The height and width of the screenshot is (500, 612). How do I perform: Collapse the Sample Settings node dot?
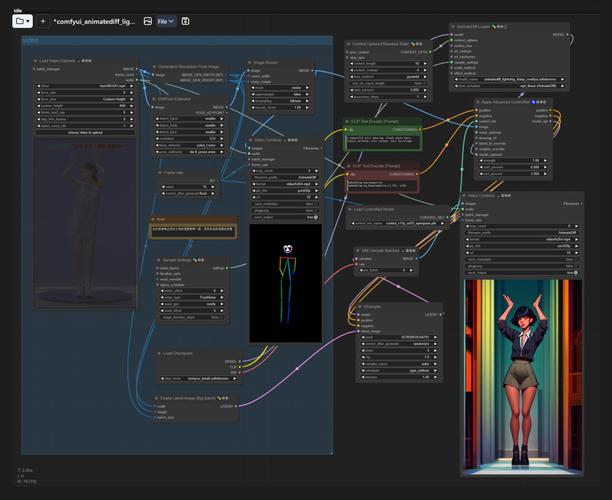[x=159, y=260]
